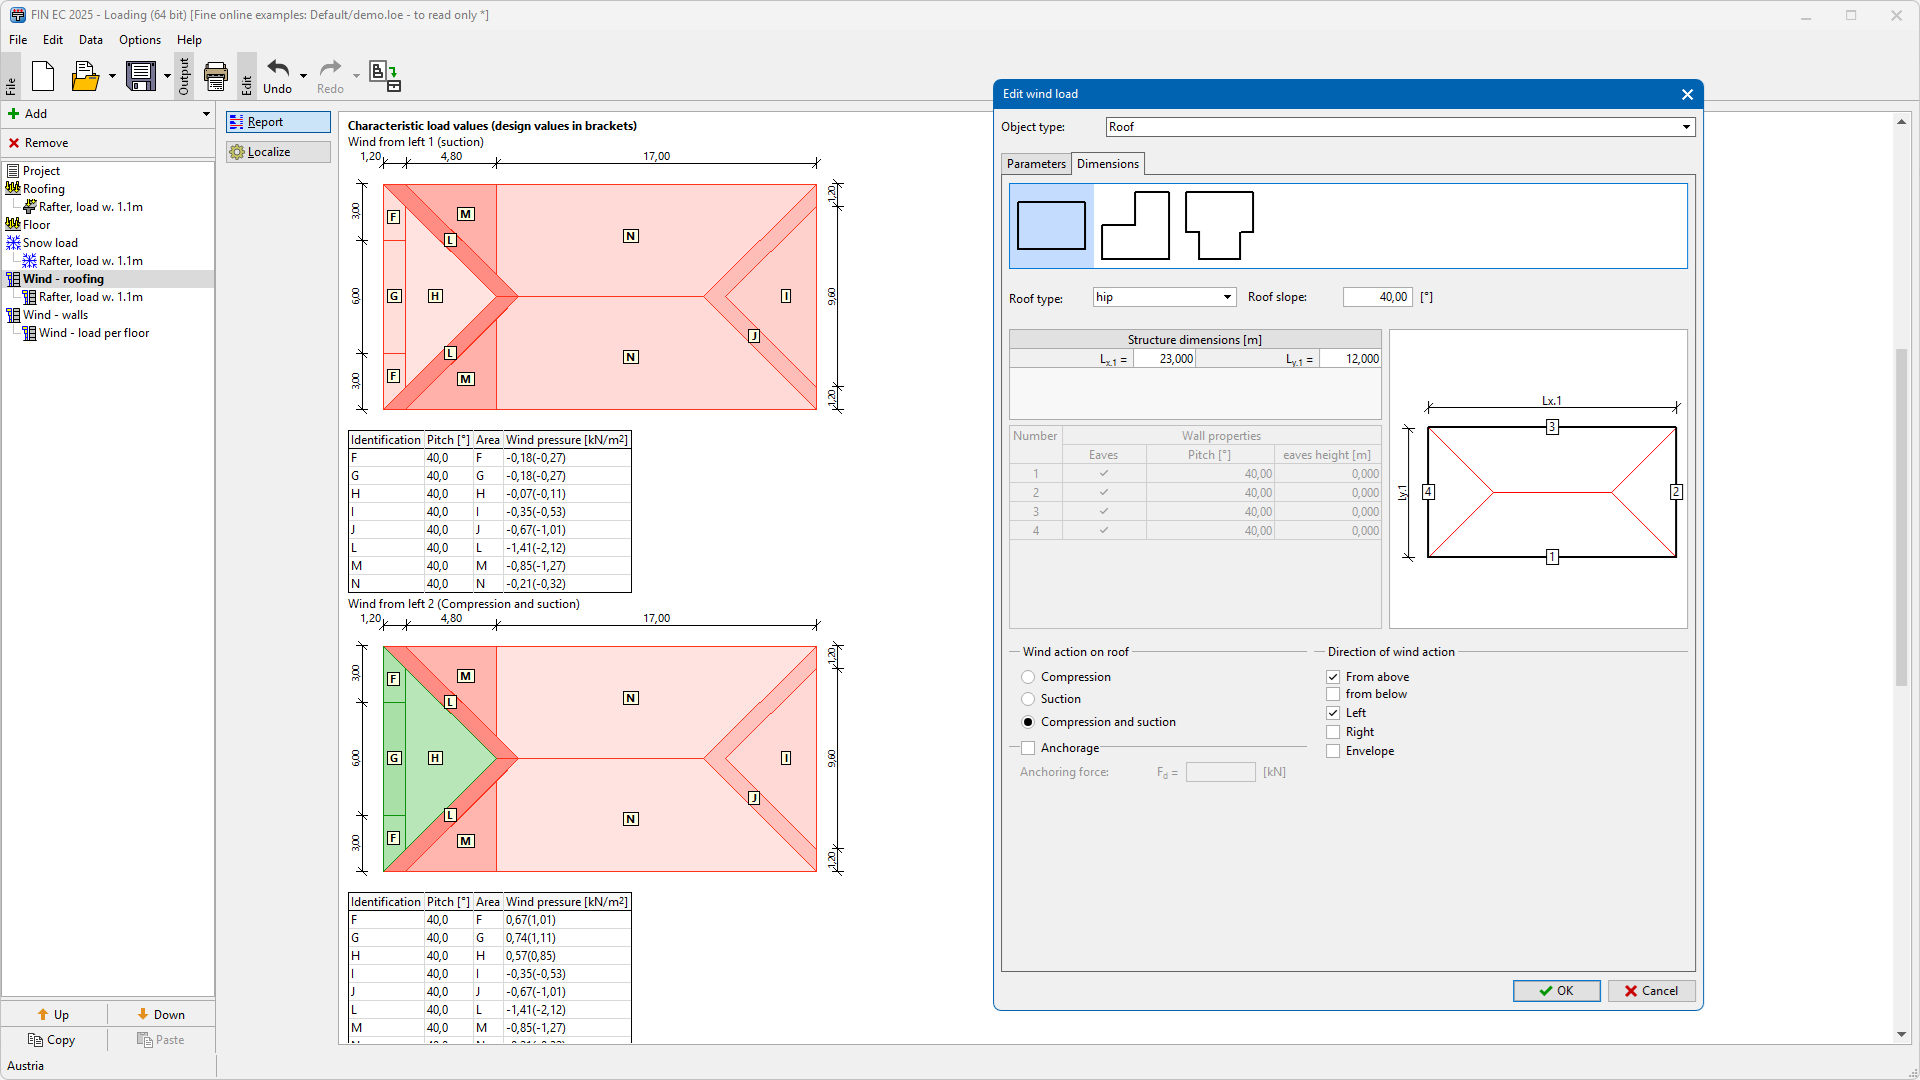Select the L-shaped building plan shape
The height and width of the screenshot is (1080, 1920).
point(1135,226)
